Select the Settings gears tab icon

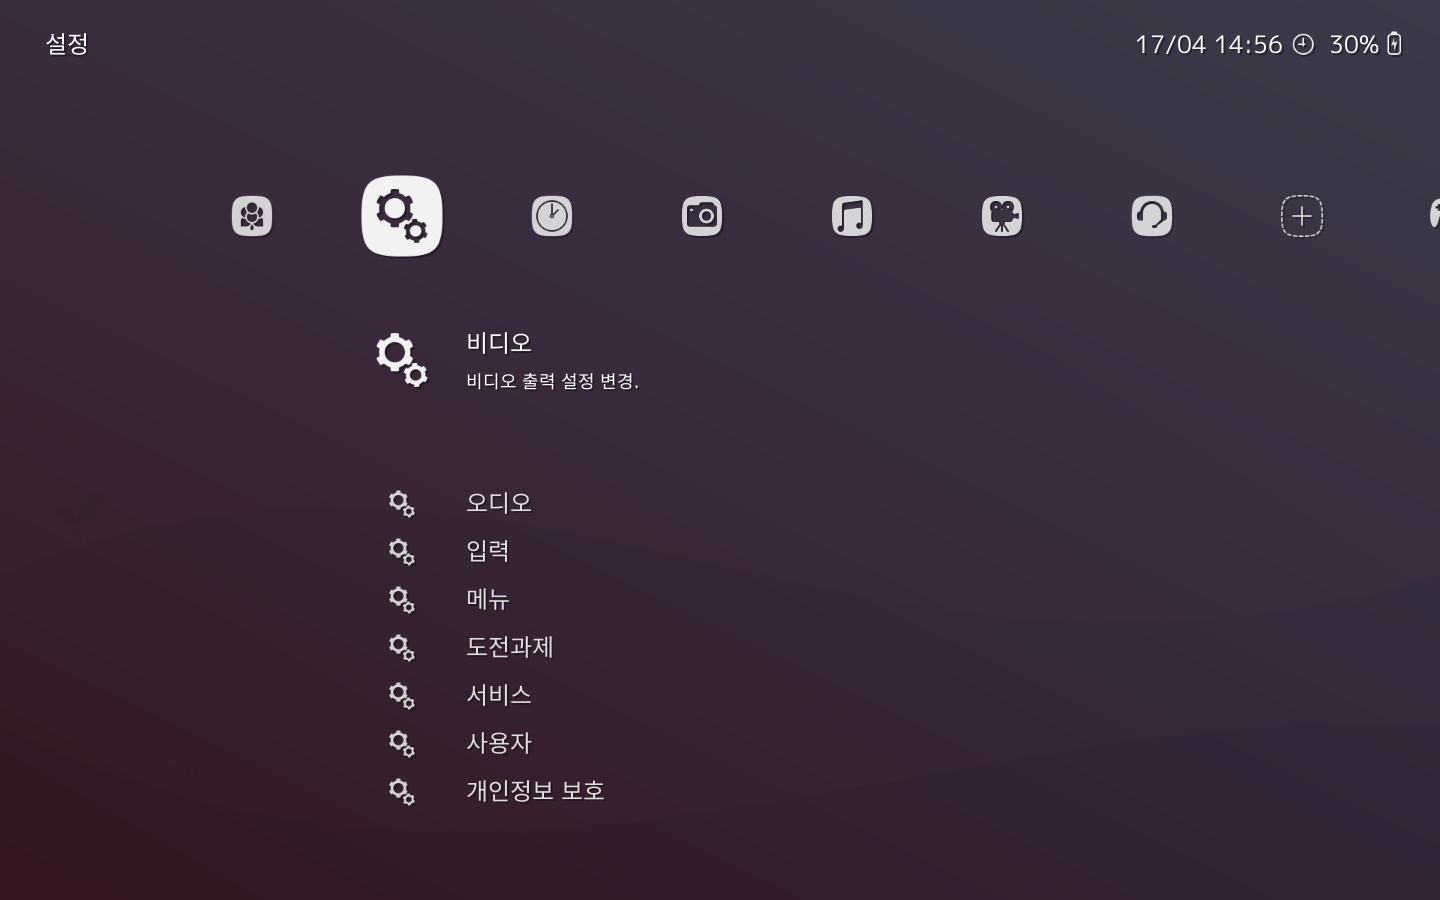(402, 216)
